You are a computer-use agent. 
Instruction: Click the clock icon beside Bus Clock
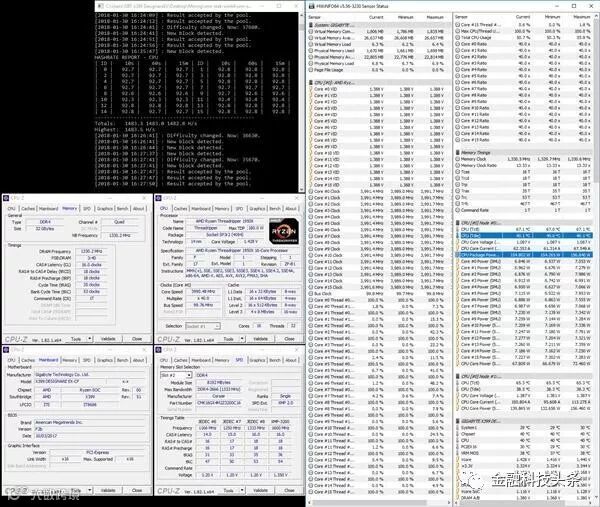click(311, 293)
